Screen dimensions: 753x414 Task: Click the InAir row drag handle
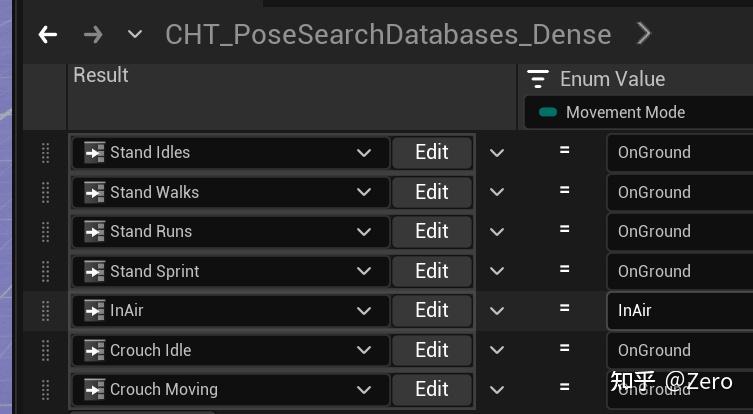tap(45, 311)
